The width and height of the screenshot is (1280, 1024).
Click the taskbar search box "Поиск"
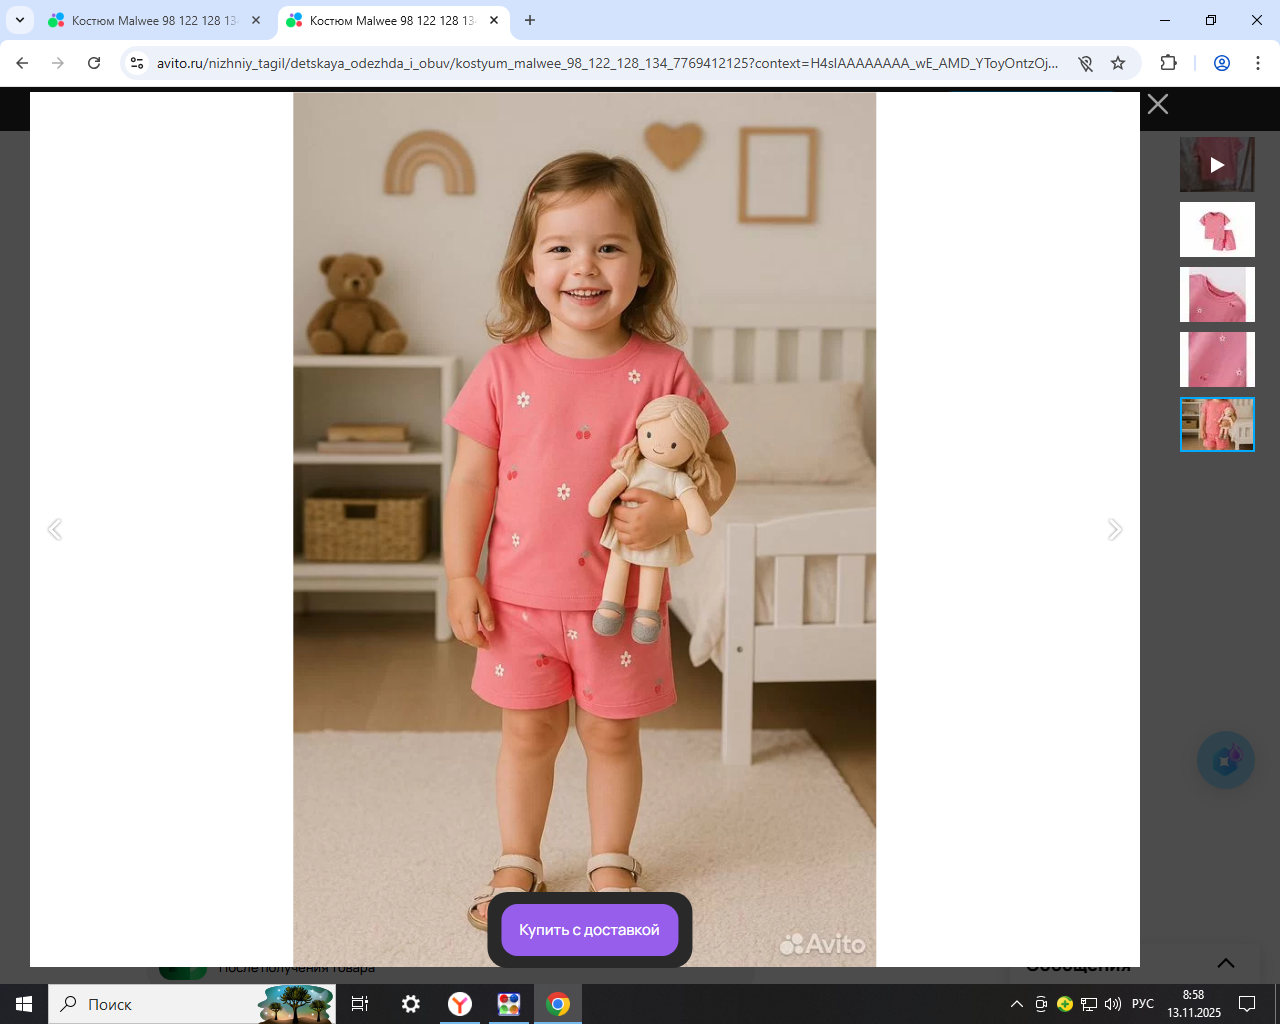point(191,1004)
